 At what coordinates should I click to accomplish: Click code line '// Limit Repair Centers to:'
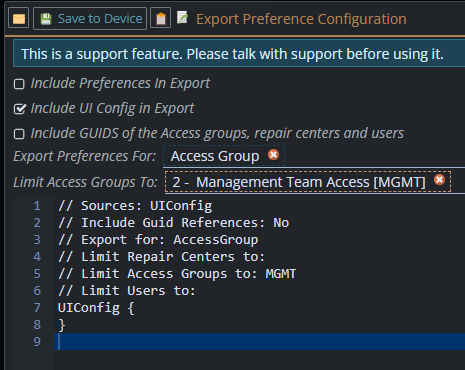pyautogui.click(x=161, y=257)
